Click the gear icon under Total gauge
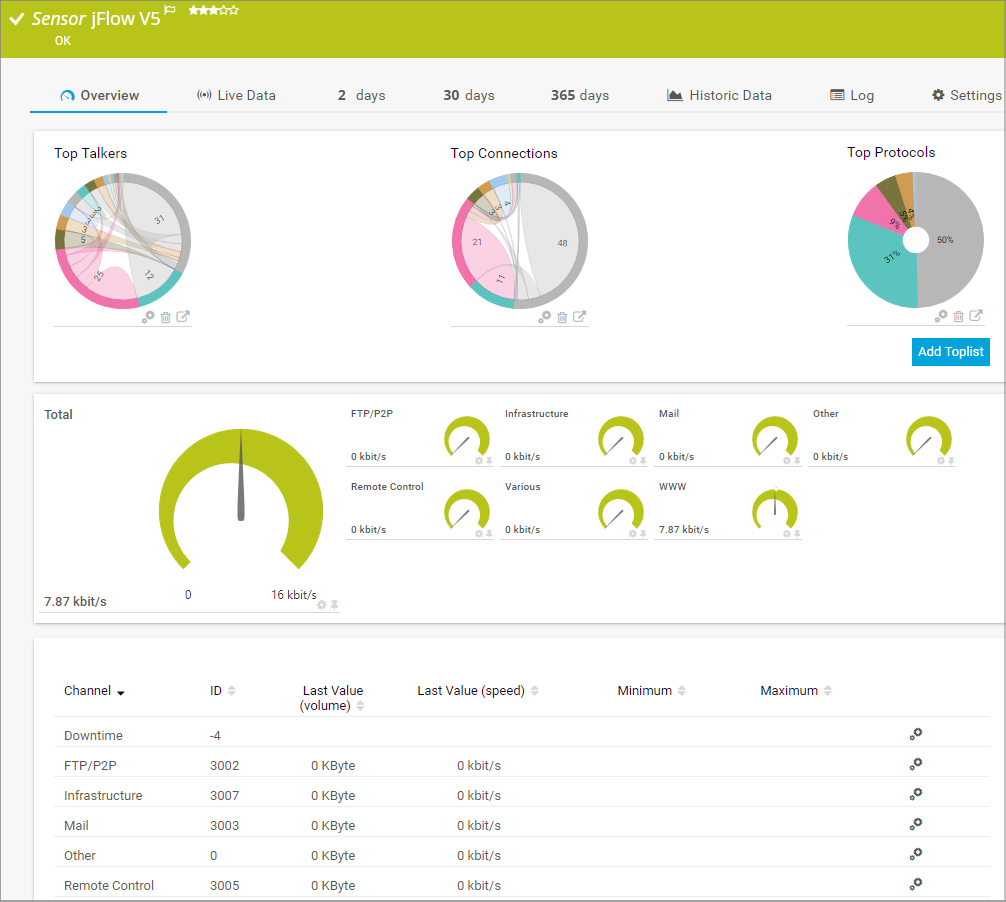Screen dimensions: 1006x902 coord(321,605)
